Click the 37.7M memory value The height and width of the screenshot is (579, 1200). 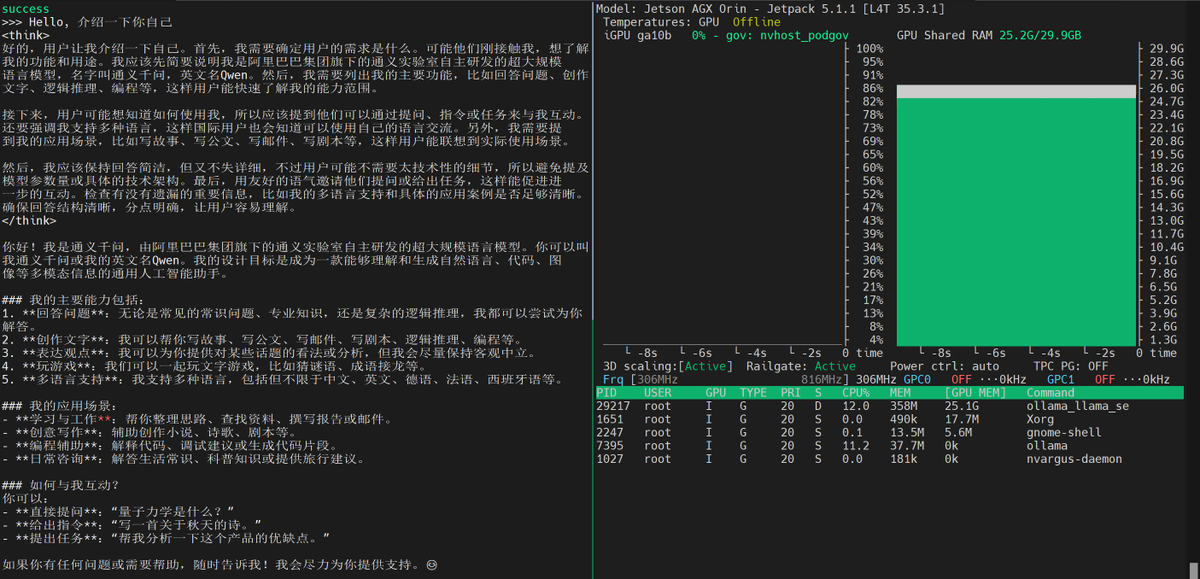907,446
